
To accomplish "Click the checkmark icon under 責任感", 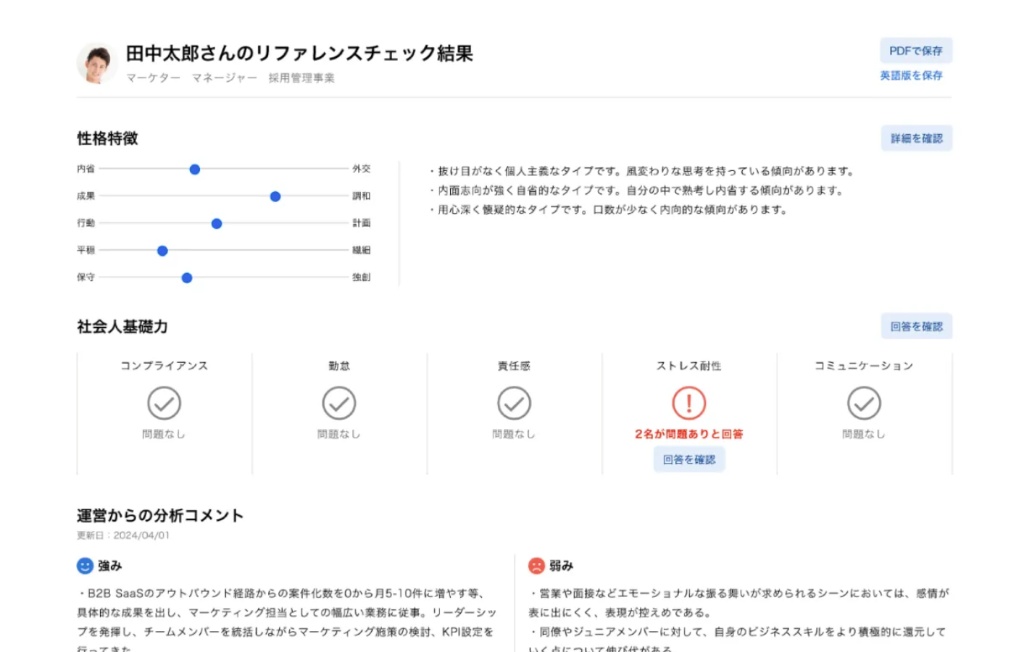I will [x=514, y=403].
